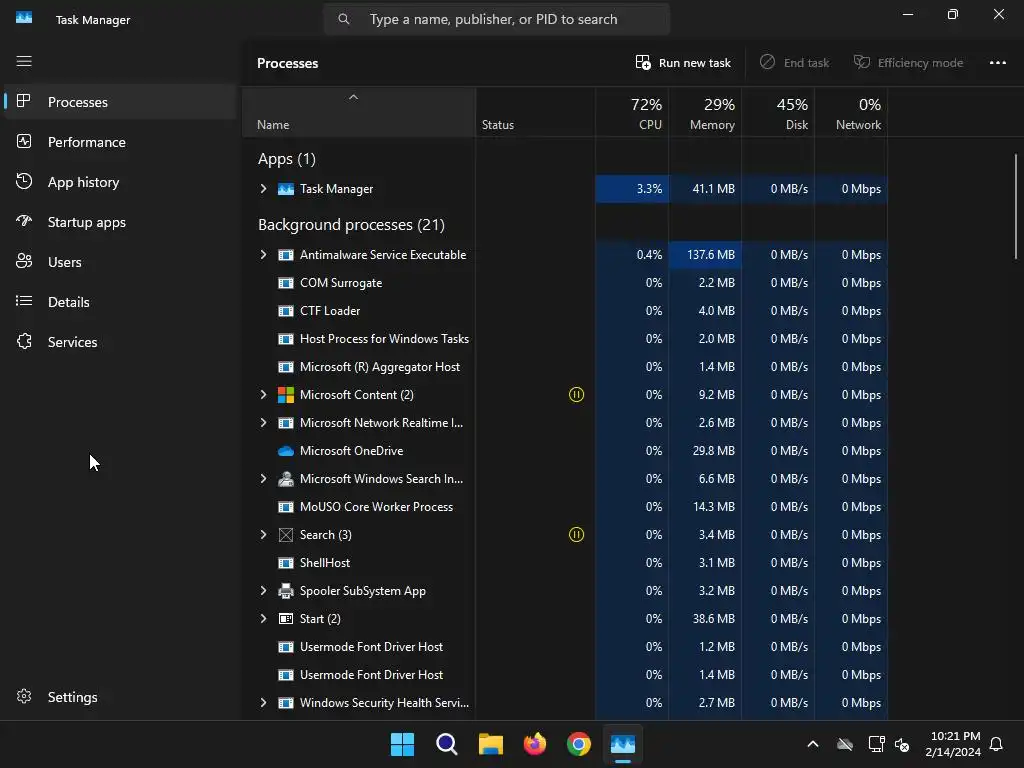Expand Antimalware Service Executable process
This screenshot has width=1024, height=768.
[263, 255]
